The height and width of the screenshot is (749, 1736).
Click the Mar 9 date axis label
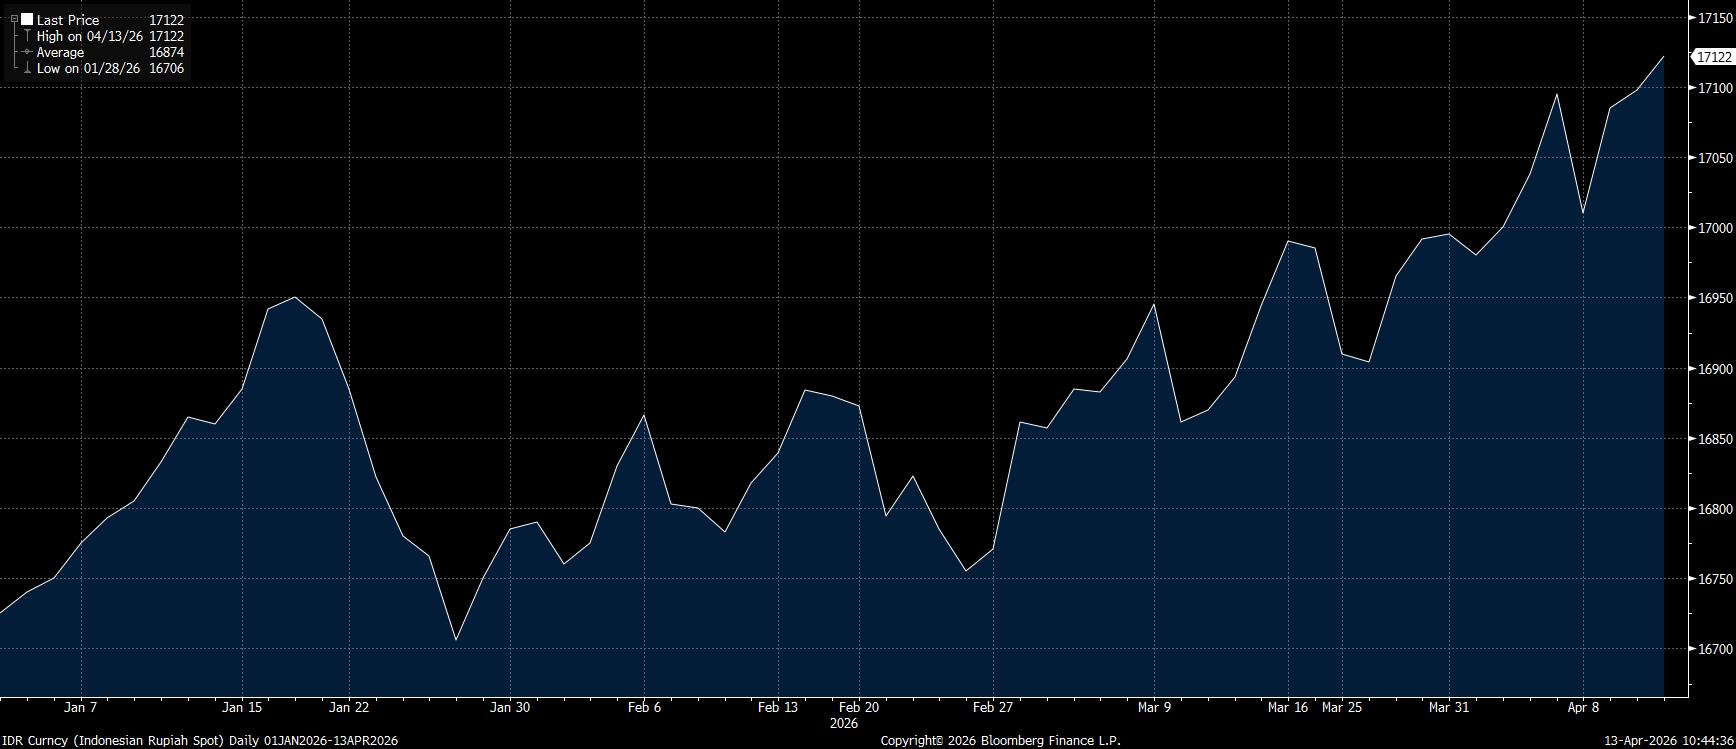pyautogui.click(x=1154, y=707)
